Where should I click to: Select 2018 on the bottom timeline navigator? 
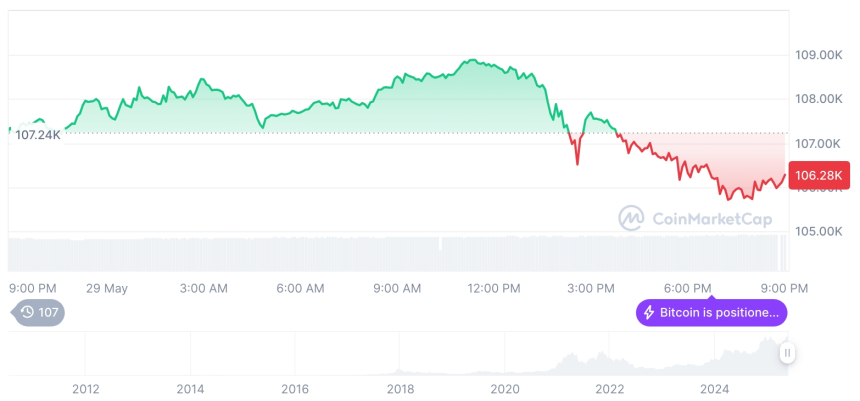coord(400,388)
